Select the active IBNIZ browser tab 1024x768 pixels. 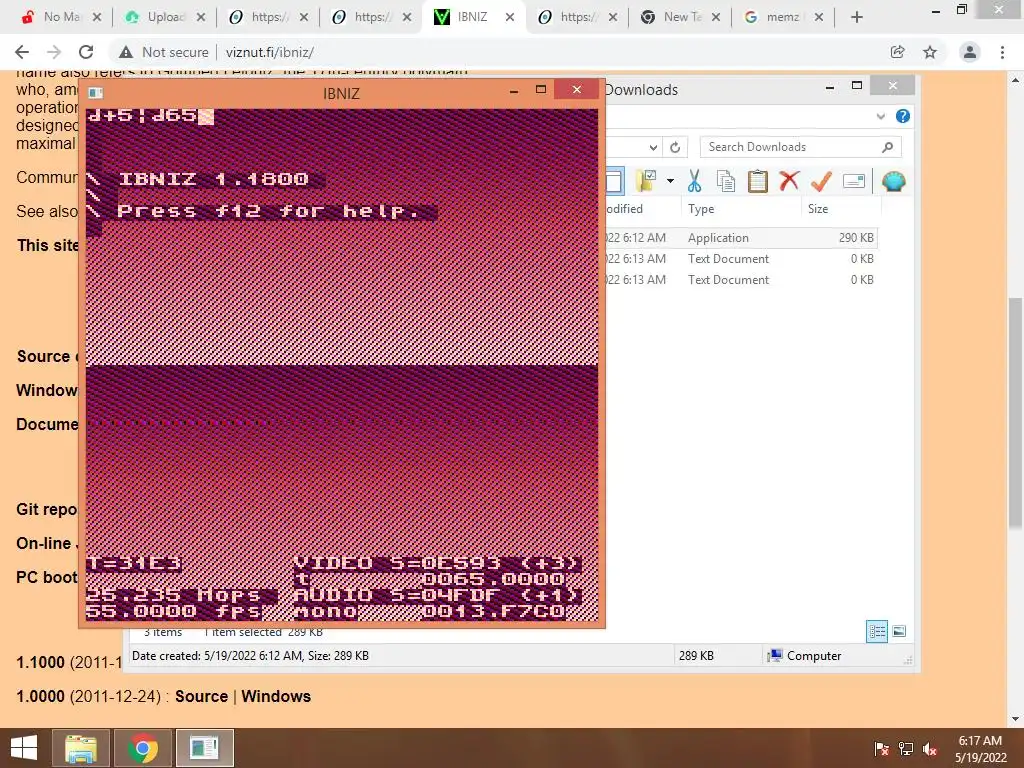coord(472,17)
